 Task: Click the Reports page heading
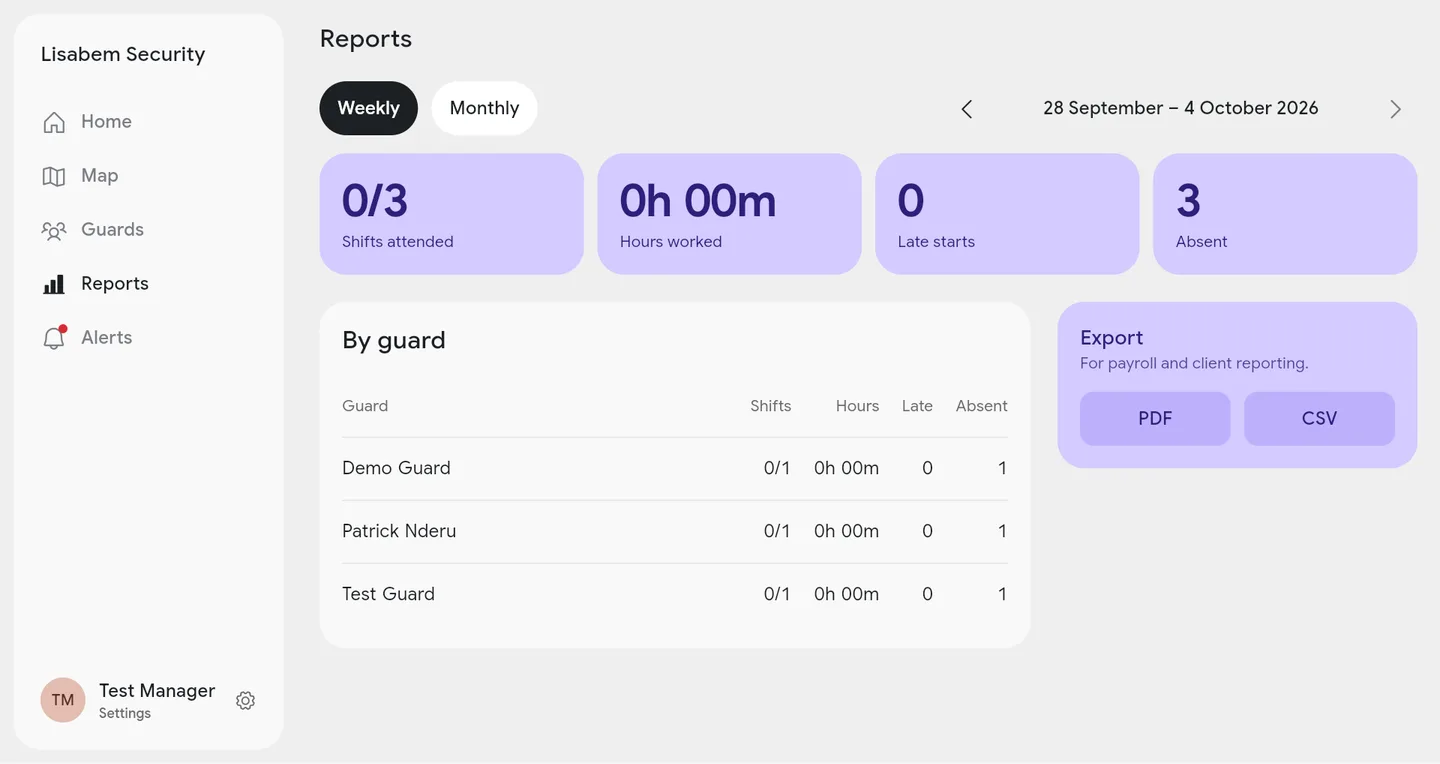(x=366, y=39)
